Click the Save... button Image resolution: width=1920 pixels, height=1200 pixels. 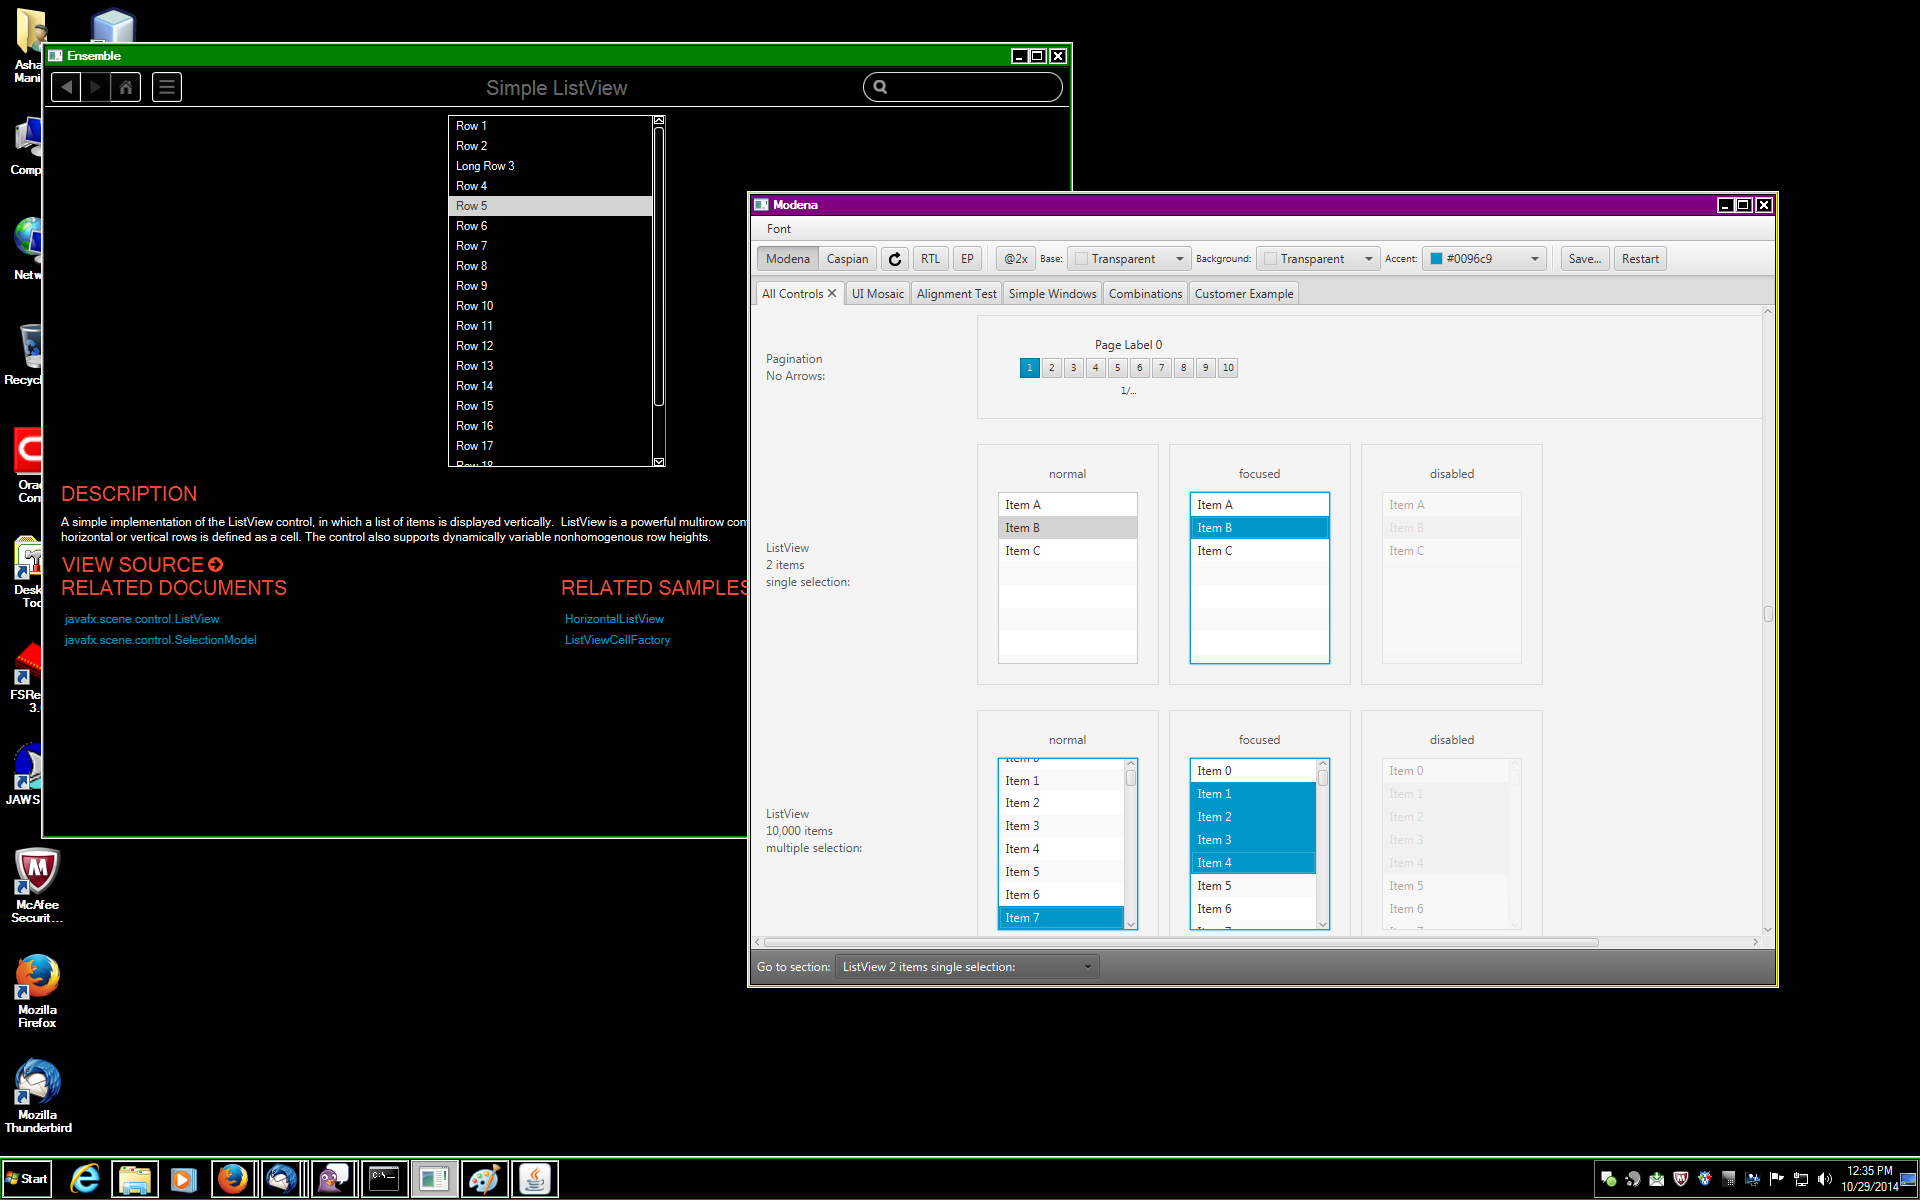pos(1584,259)
